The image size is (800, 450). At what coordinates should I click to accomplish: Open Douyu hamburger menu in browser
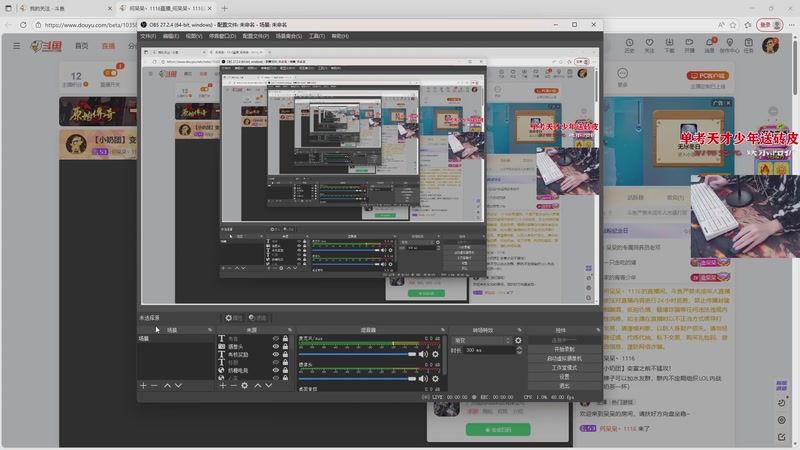point(17,46)
